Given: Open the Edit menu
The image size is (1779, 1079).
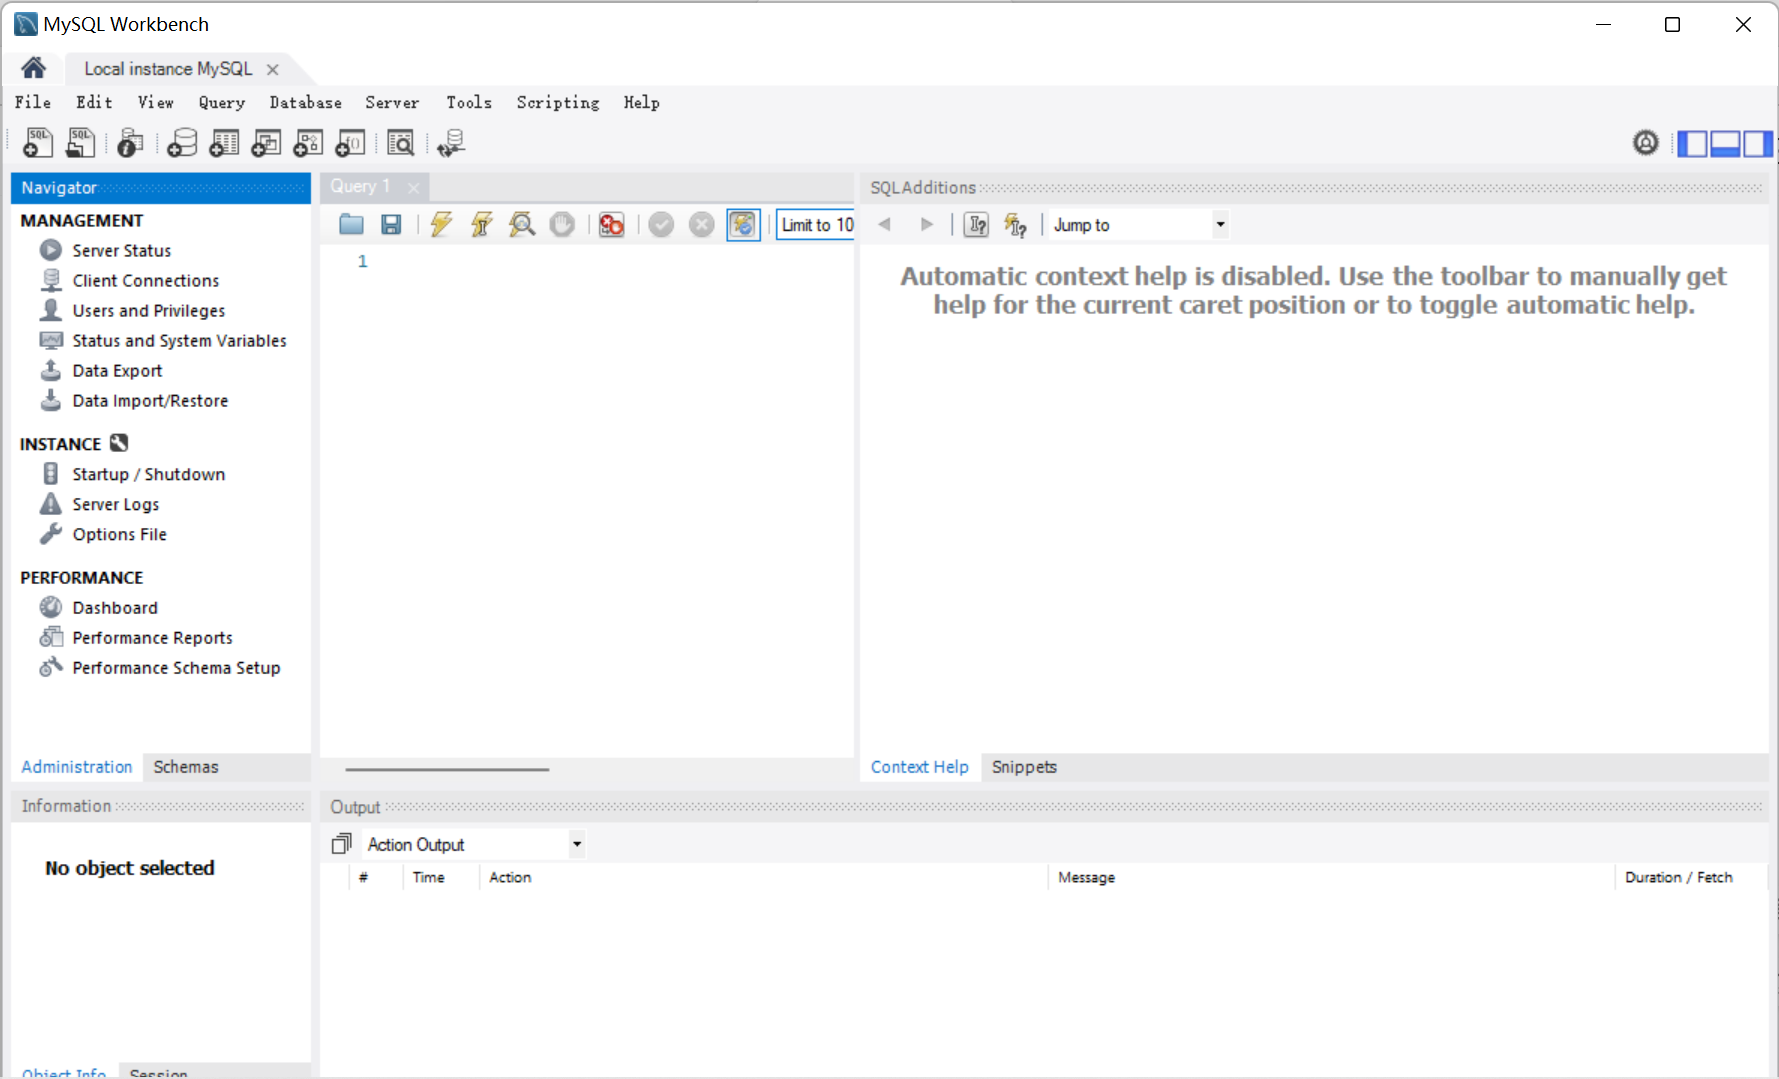Looking at the screenshot, I should [94, 102].
